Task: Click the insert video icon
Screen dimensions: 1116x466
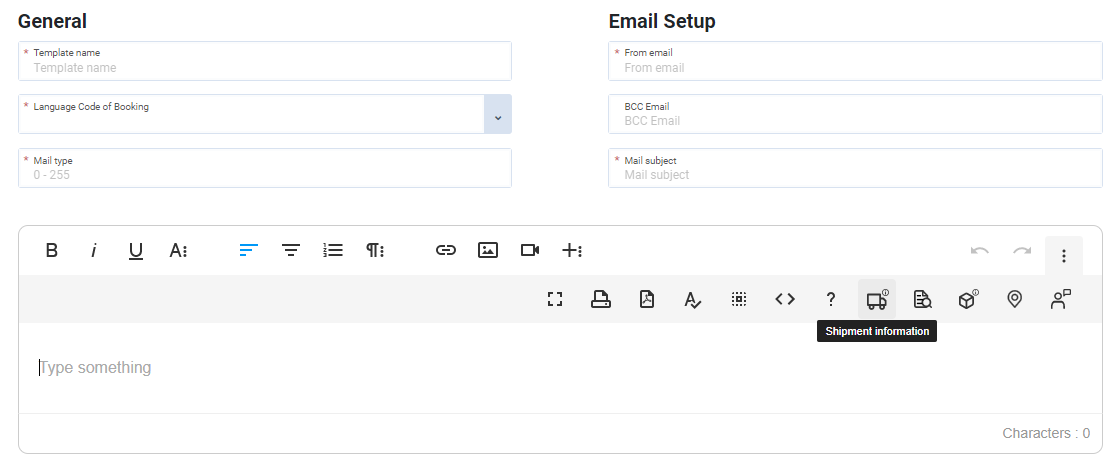Action: [x=530, y=251]
